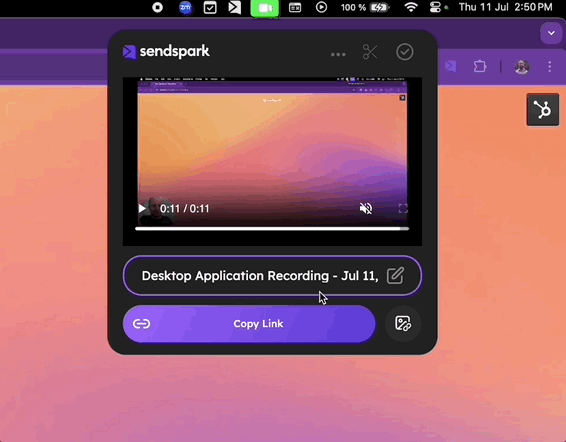Click the checkmark done icon
The width and height of the screenshot is (566, 442).
[x=405, y=52]
